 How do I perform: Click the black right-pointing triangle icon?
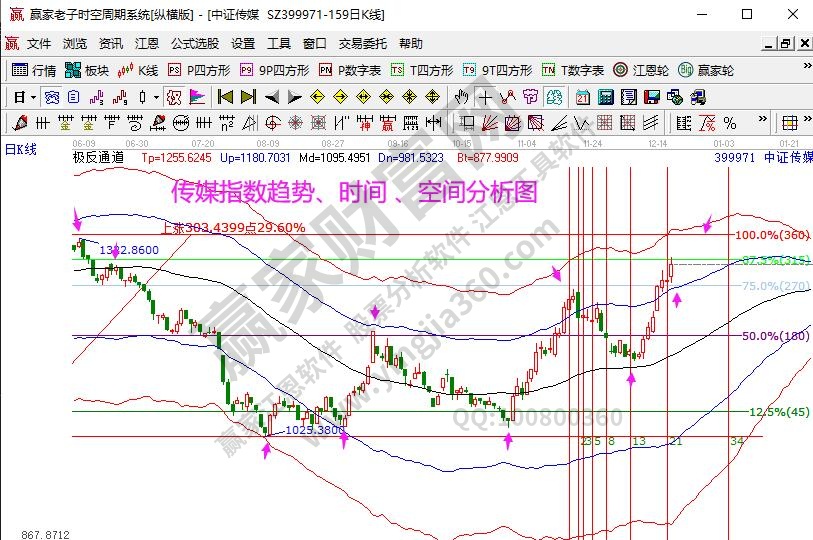pyautogui.click(x=295, y=97)
